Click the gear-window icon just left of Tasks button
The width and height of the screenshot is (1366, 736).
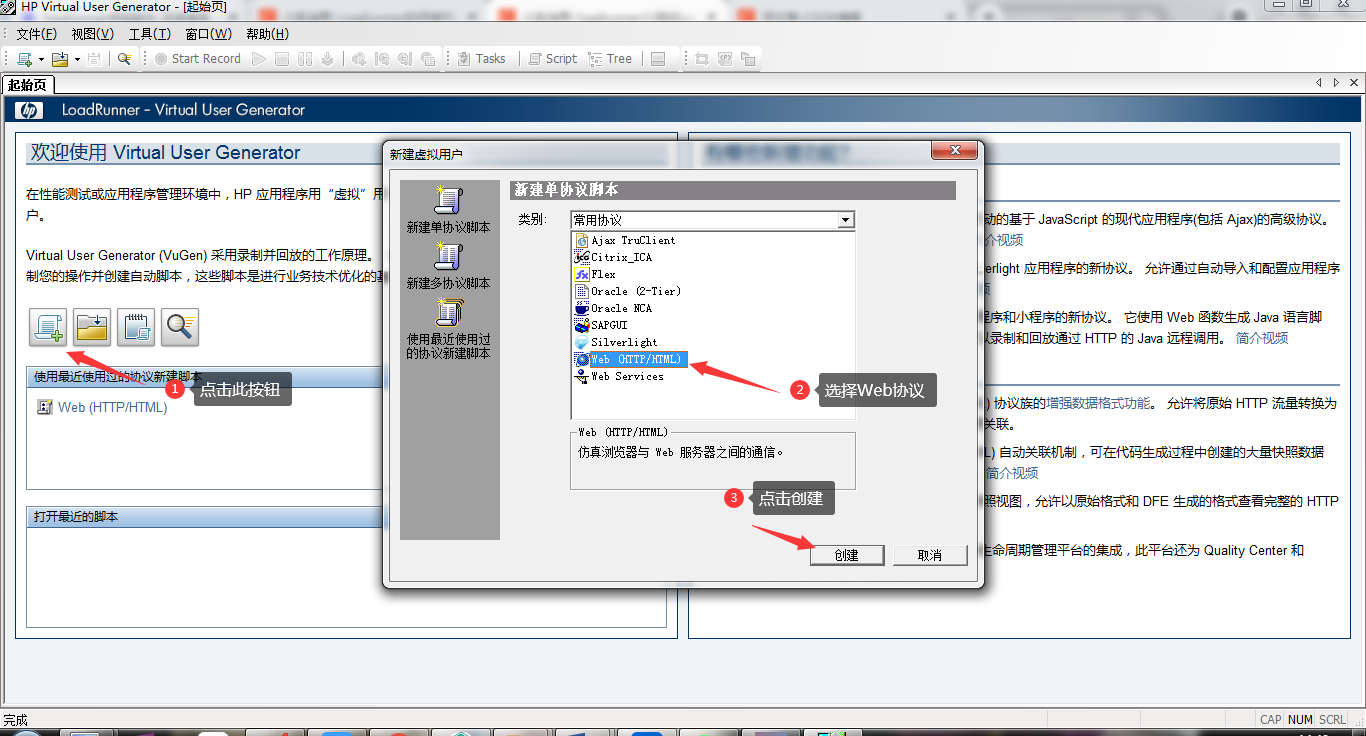428,59
